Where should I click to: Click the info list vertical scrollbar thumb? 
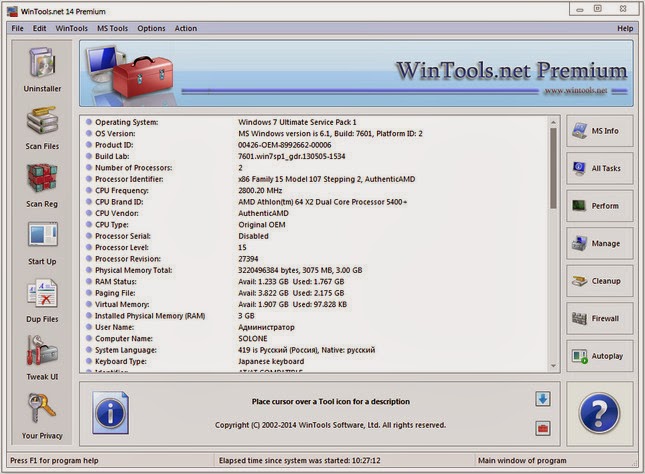coord(553,168)
